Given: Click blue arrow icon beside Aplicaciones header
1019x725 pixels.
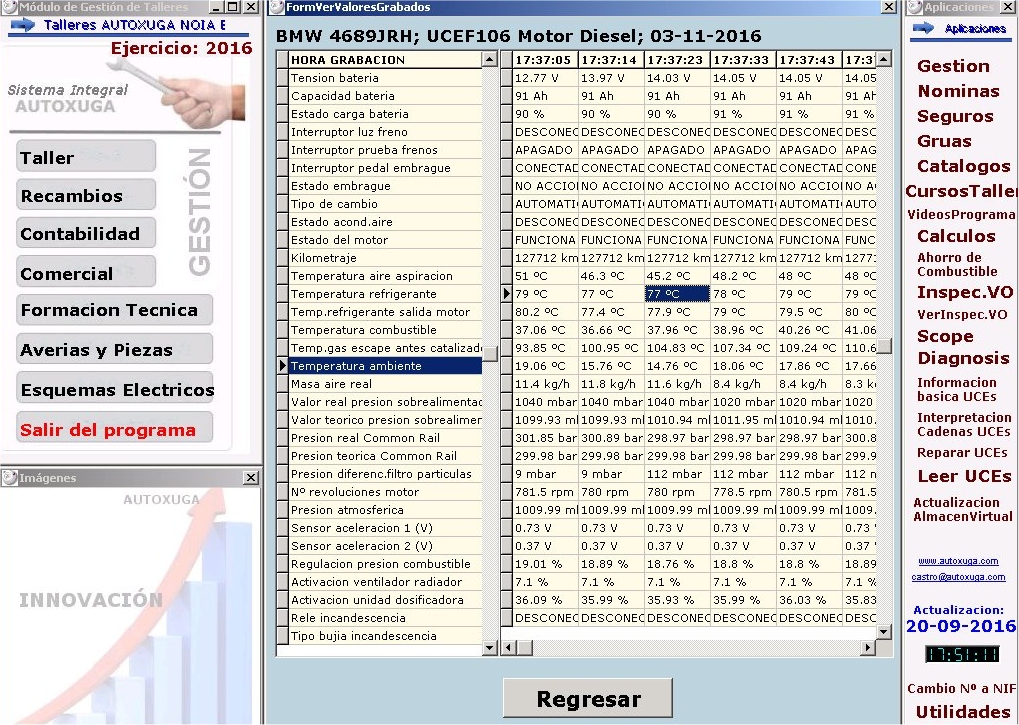Looking at the screenshot, I should coord(923,28).
